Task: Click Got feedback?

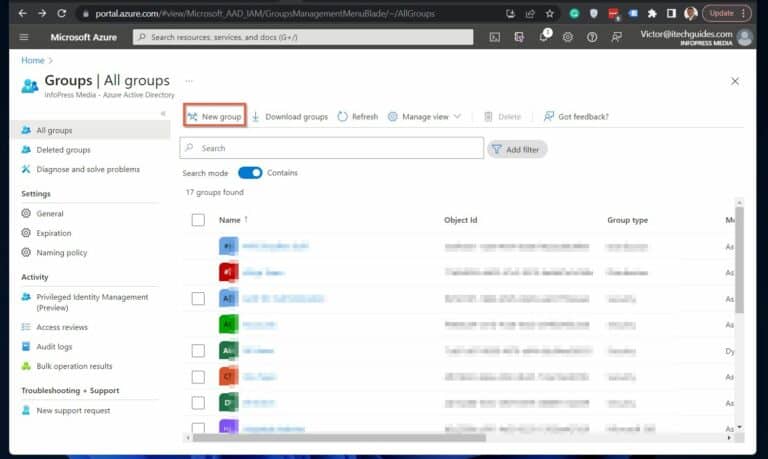Action: [x=576, y=117]
